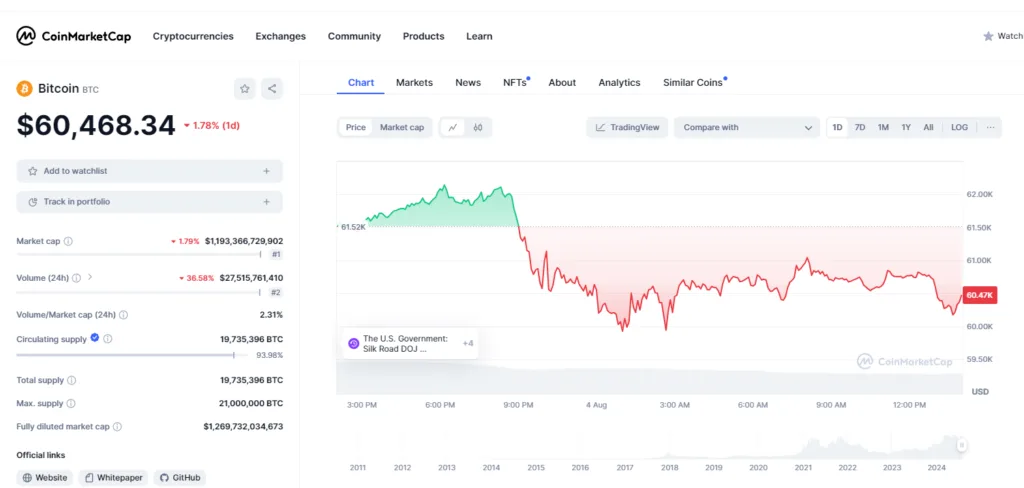
Task: Switch to the NFTs tab
Action: pos(516,82)
